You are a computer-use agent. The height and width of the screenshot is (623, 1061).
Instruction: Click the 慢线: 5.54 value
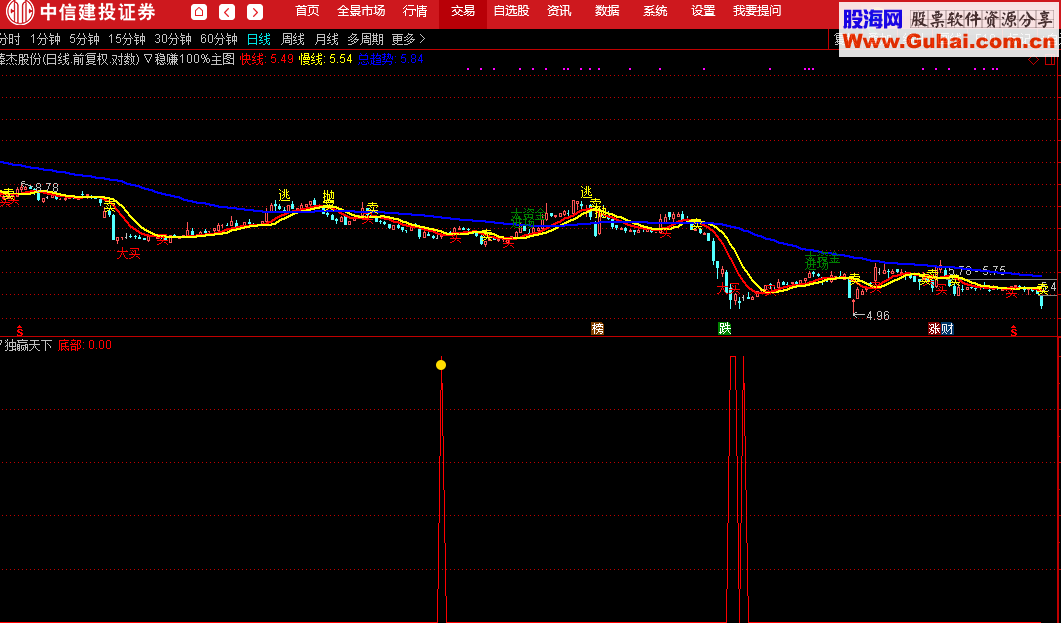tap(325, 59)
